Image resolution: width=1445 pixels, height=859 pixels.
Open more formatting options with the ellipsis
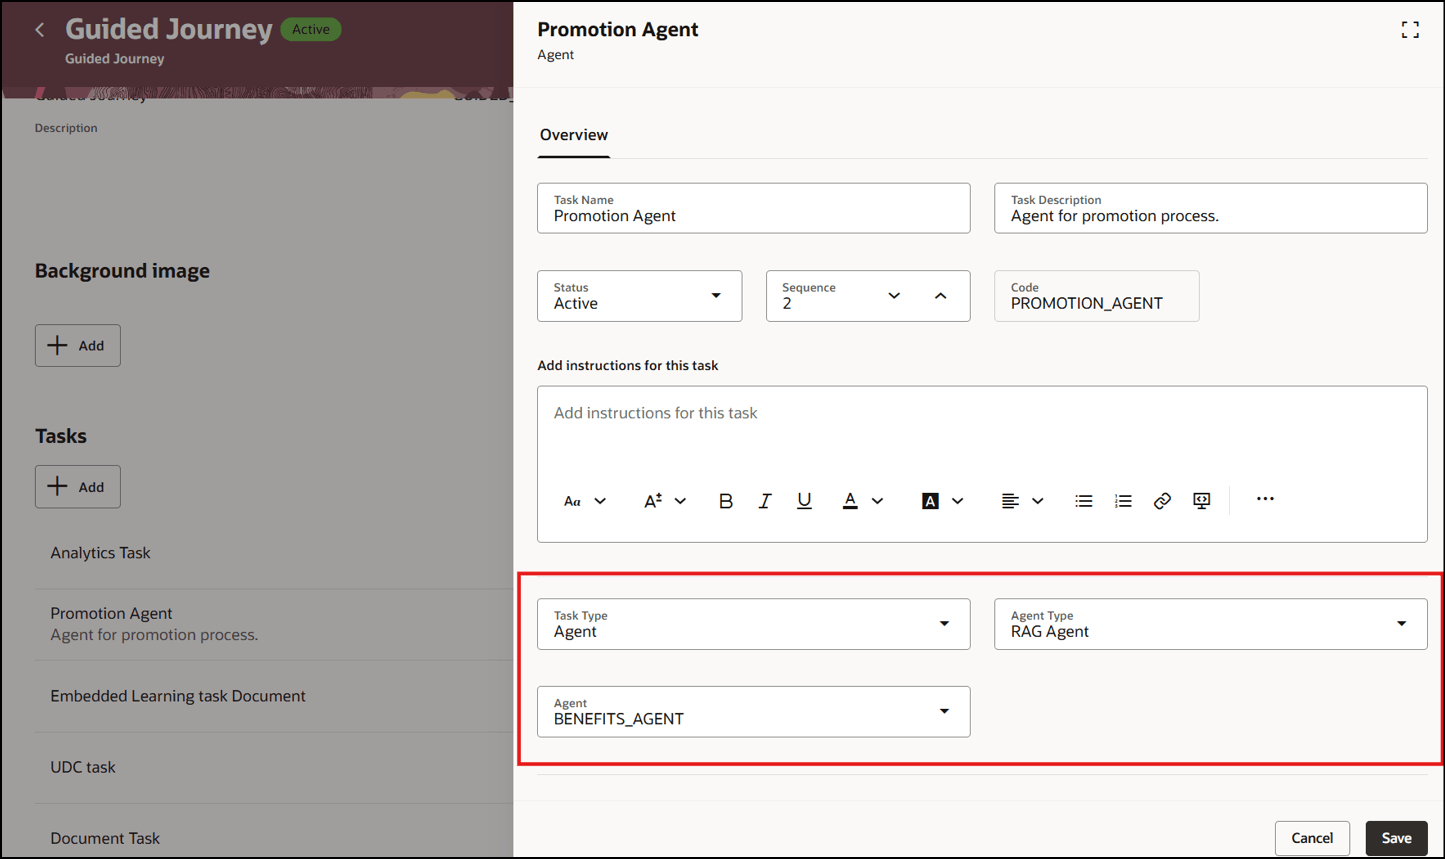click(x=1265, y=500)
